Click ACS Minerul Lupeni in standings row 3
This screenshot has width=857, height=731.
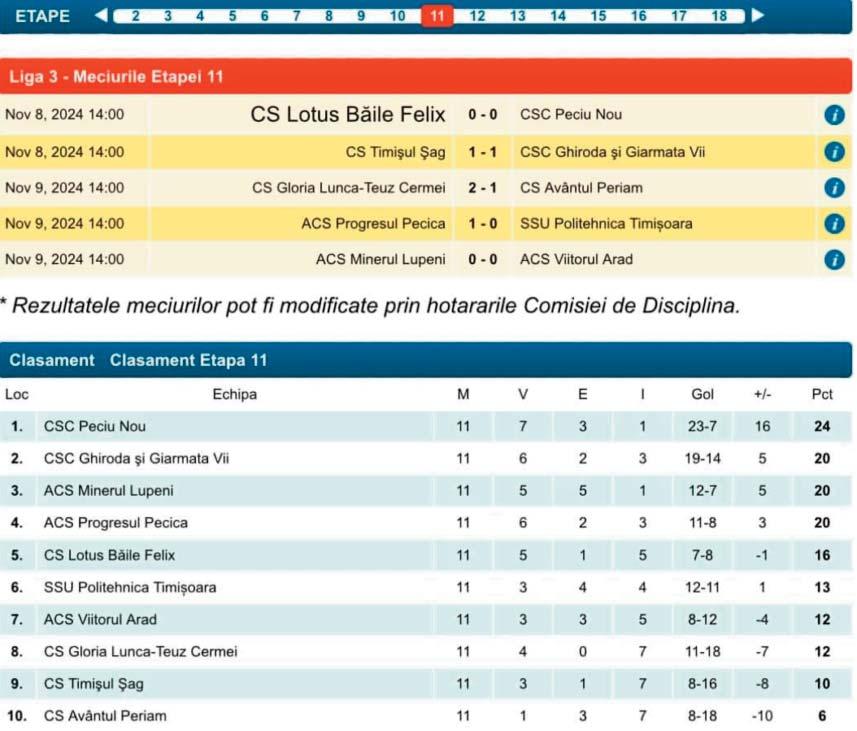tap(108, 490)
